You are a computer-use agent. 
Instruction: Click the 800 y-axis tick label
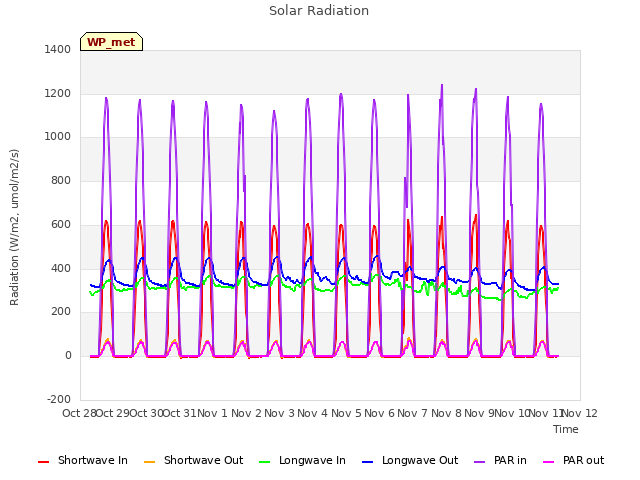point(61,180)
